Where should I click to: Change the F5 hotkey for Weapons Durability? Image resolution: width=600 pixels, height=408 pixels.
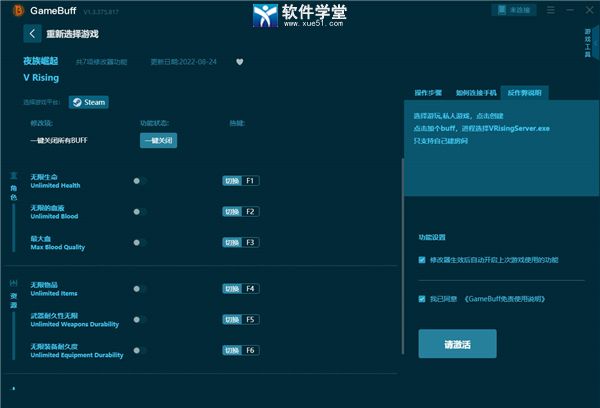click(x=241, y=320)
